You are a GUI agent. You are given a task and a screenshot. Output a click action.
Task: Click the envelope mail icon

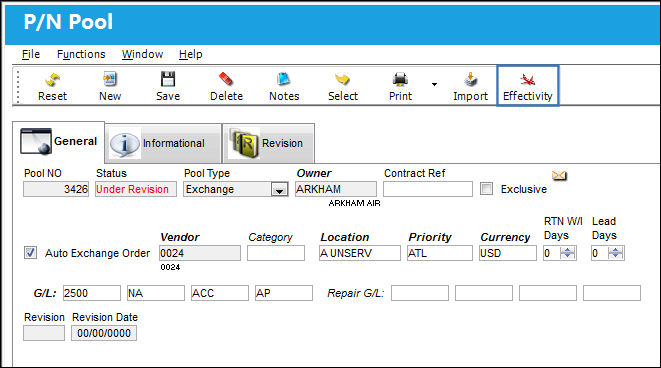click(x=559, y=175)
